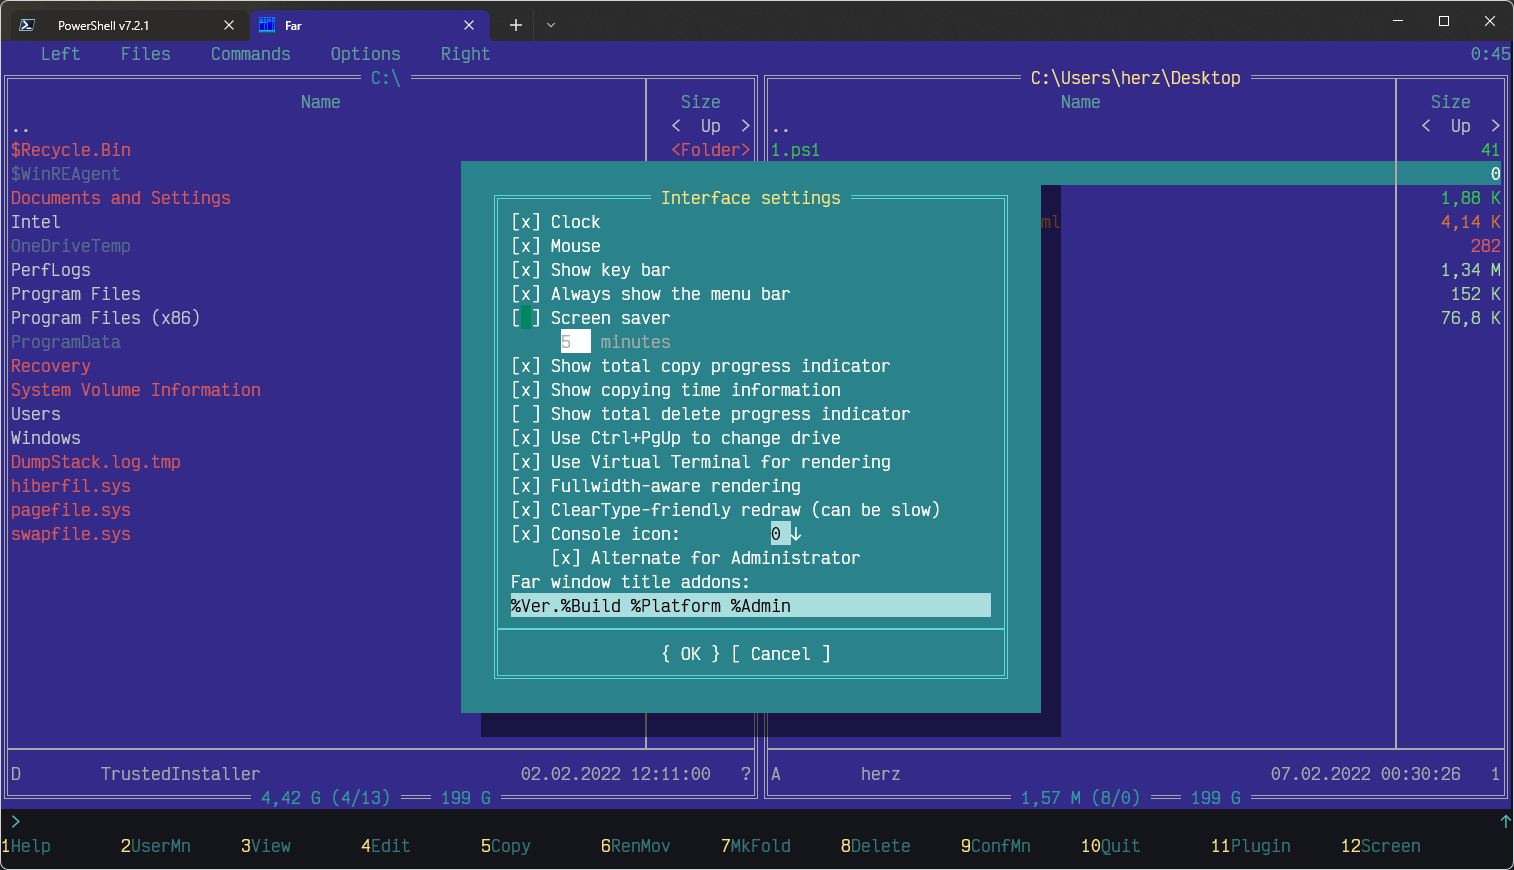Toggle Always show the menu bar
This screenshot has height=870, width=1514.
526,294
